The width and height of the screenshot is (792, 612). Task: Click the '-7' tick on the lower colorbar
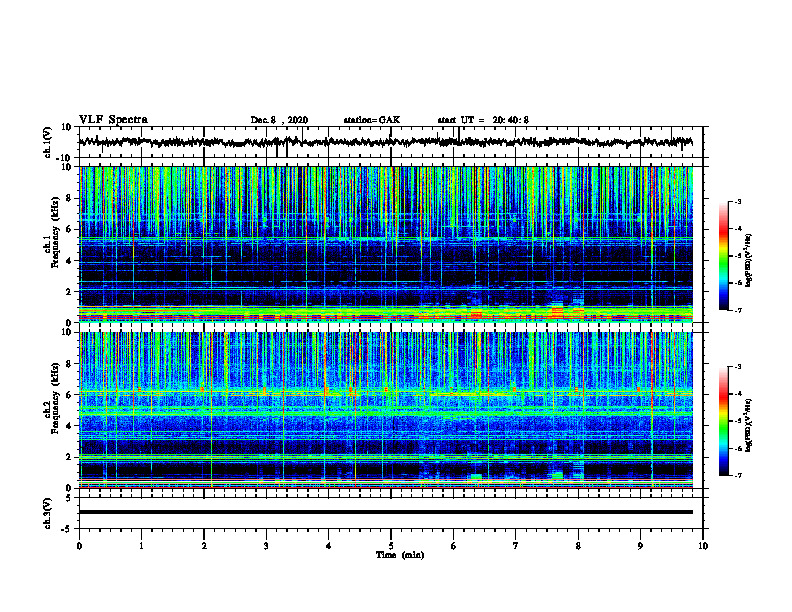(737, 475)
